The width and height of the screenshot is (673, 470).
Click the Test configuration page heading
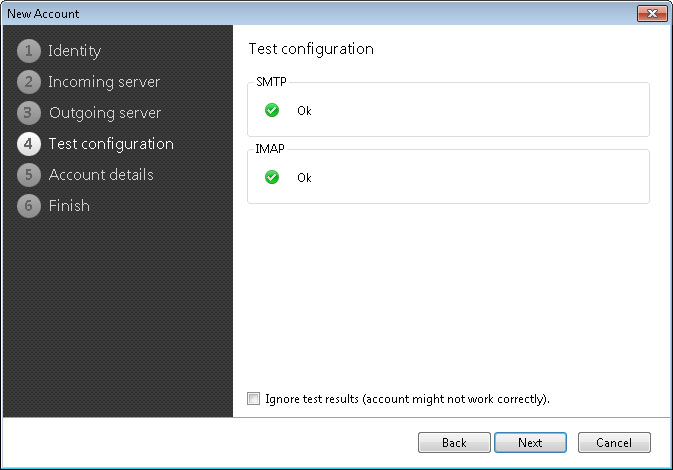pyautogui.click(x=311, y=49)
